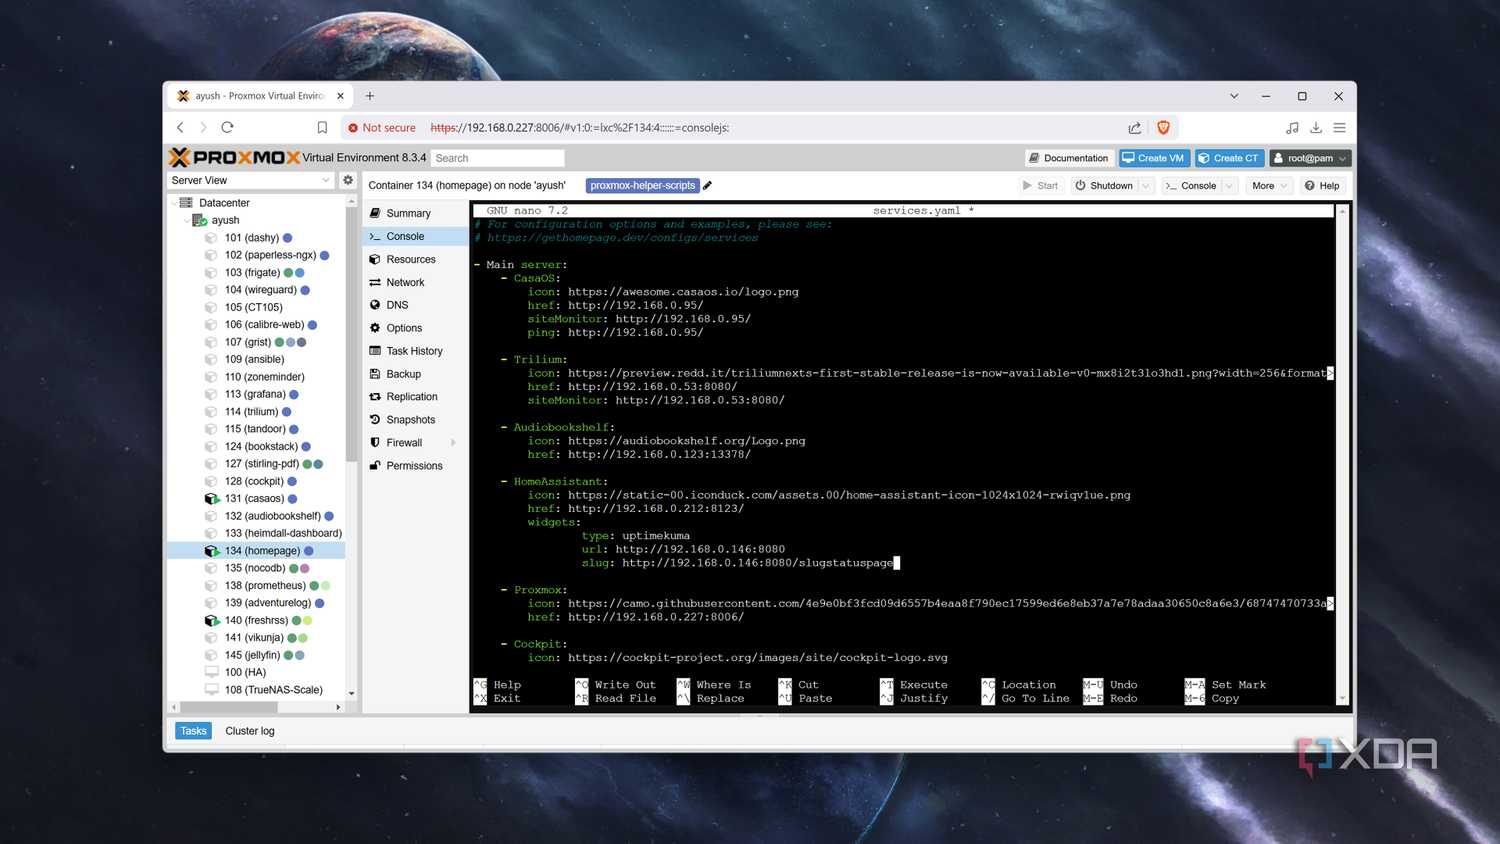The image size is (1500, 844).
Task: Expand the Firewall submenu arrow
Action: (x=453, y=443)
